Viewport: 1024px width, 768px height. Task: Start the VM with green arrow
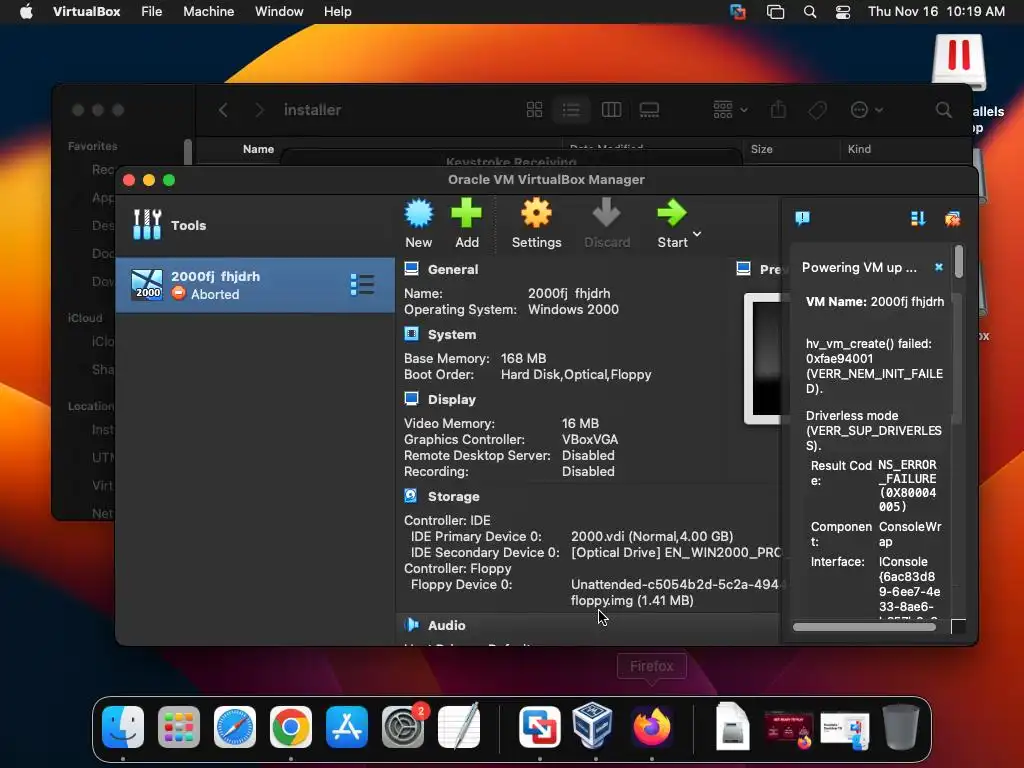tap(671, 214)
